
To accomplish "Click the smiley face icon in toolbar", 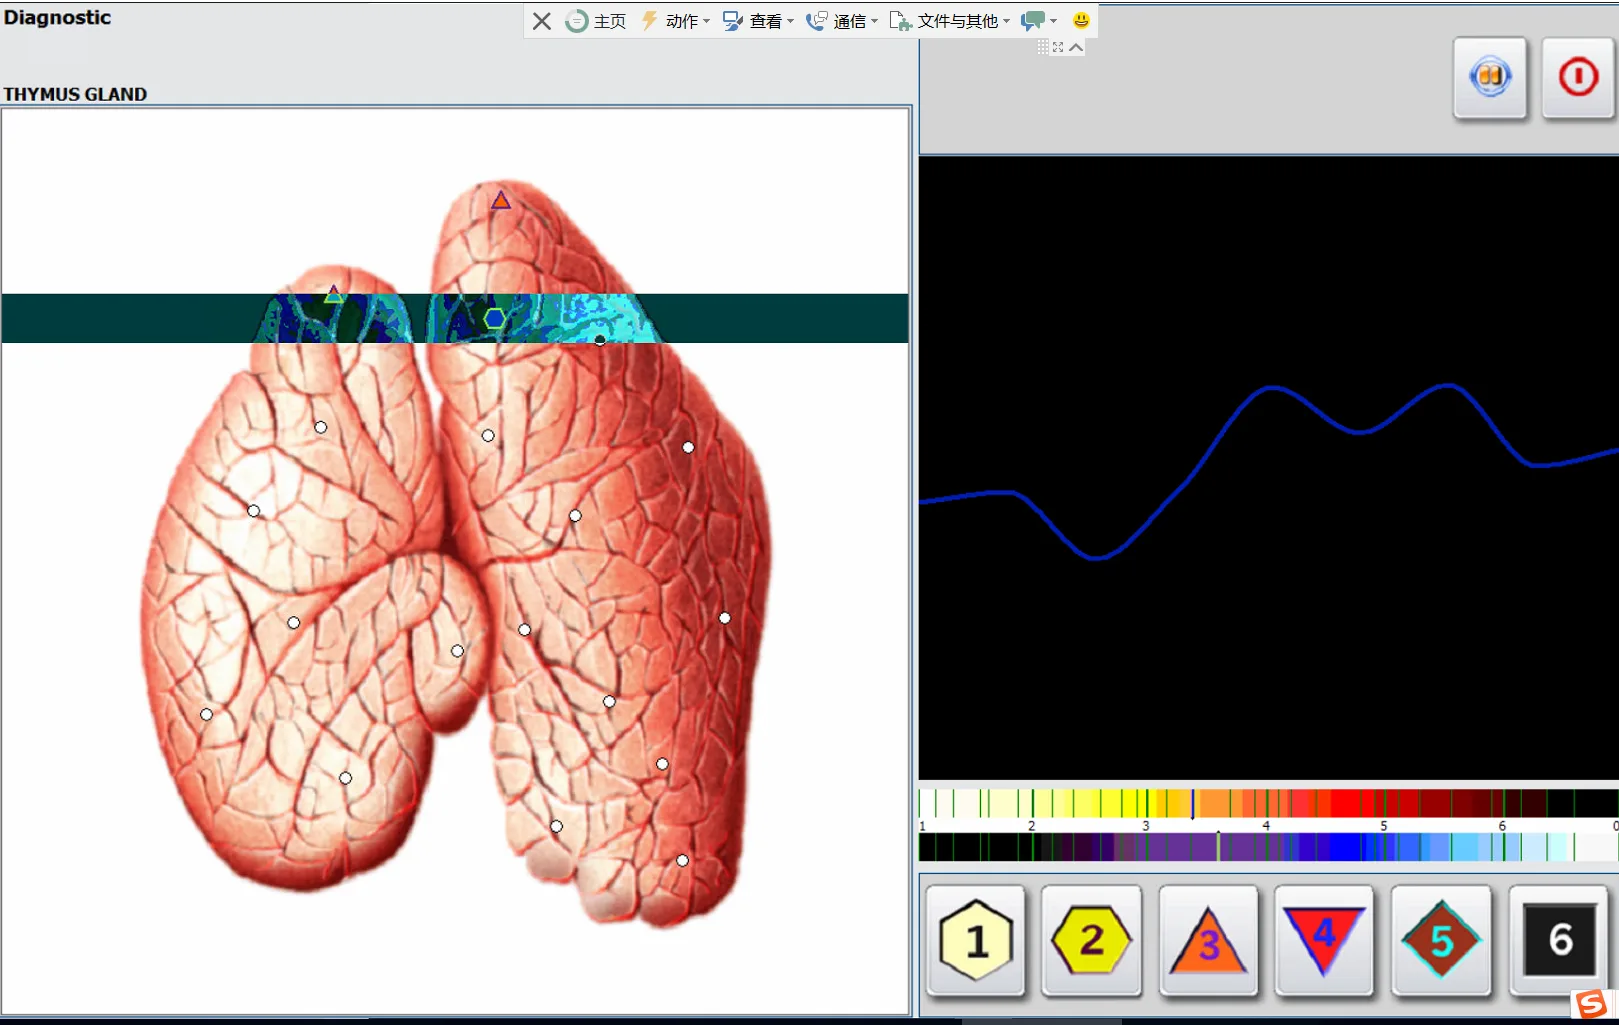I will pyautogui.click(x=1081, y=20).
